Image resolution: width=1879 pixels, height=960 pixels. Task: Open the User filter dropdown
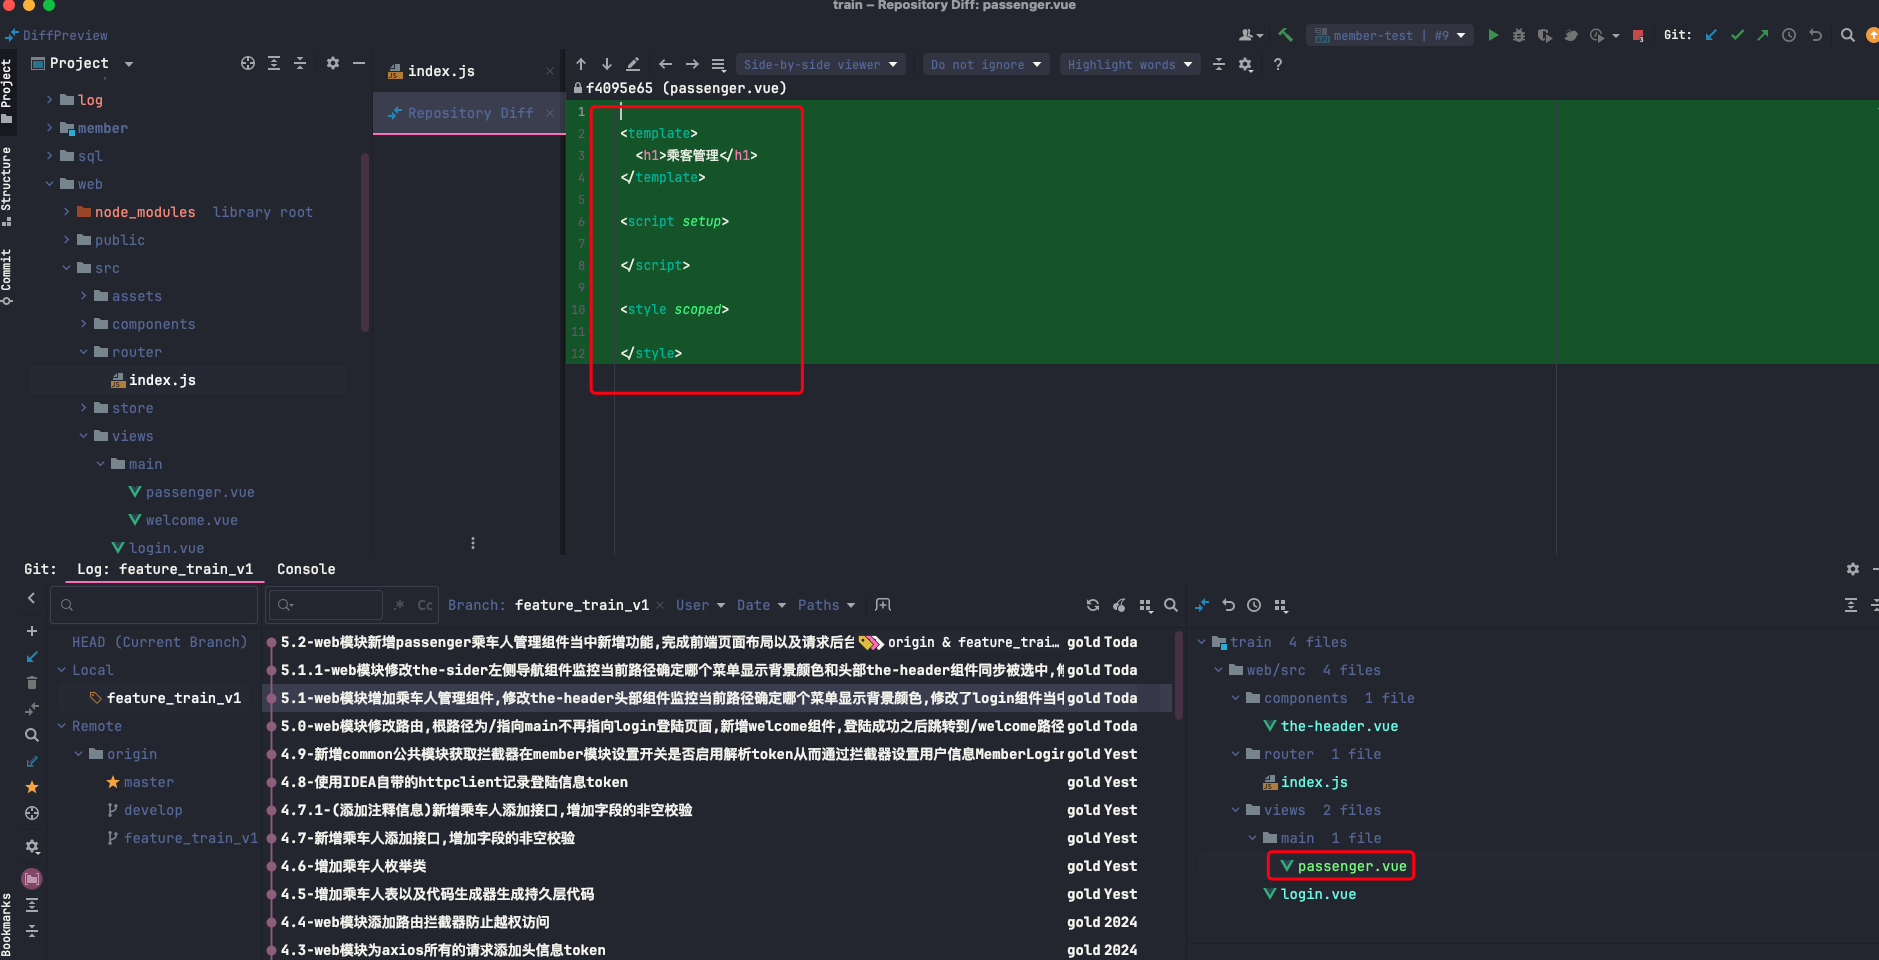click(700, 605)
